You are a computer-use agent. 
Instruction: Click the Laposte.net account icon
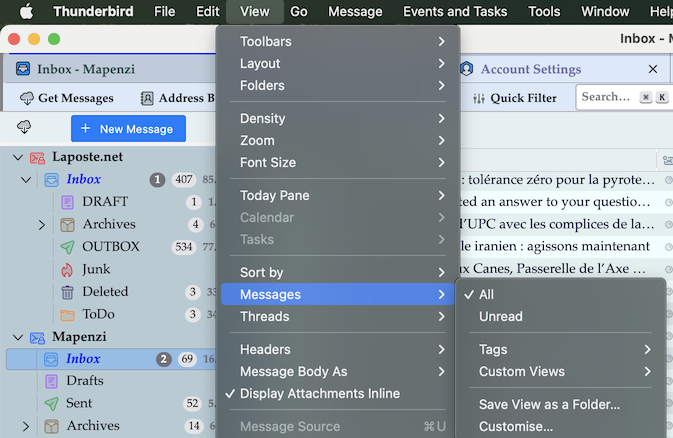pyautogui.click(x=37, y=158)
